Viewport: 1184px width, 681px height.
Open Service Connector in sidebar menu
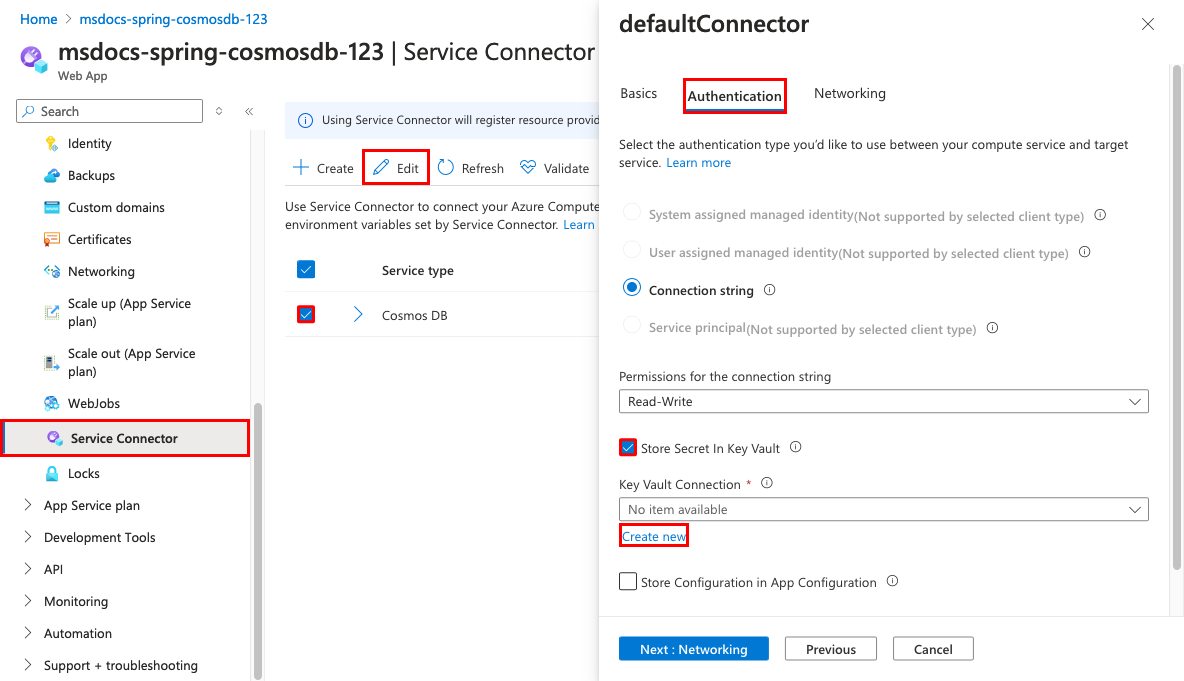click(x=124, y=438)
